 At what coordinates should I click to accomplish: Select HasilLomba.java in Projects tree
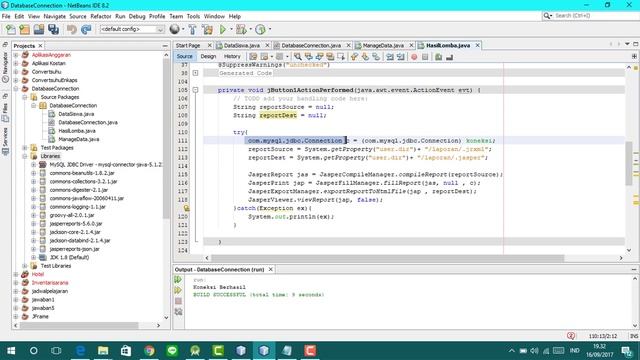pyautogui.click(x=77, y=131)
